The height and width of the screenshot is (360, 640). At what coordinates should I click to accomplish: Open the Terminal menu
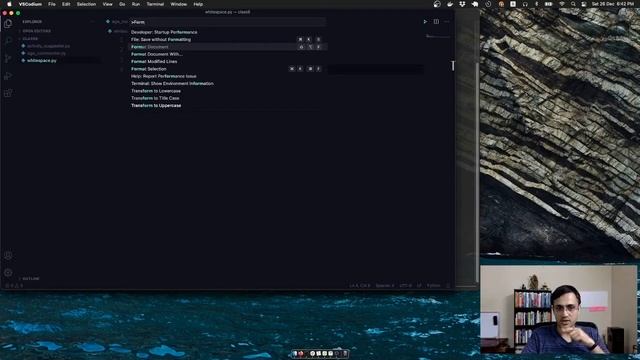(155, 4)
